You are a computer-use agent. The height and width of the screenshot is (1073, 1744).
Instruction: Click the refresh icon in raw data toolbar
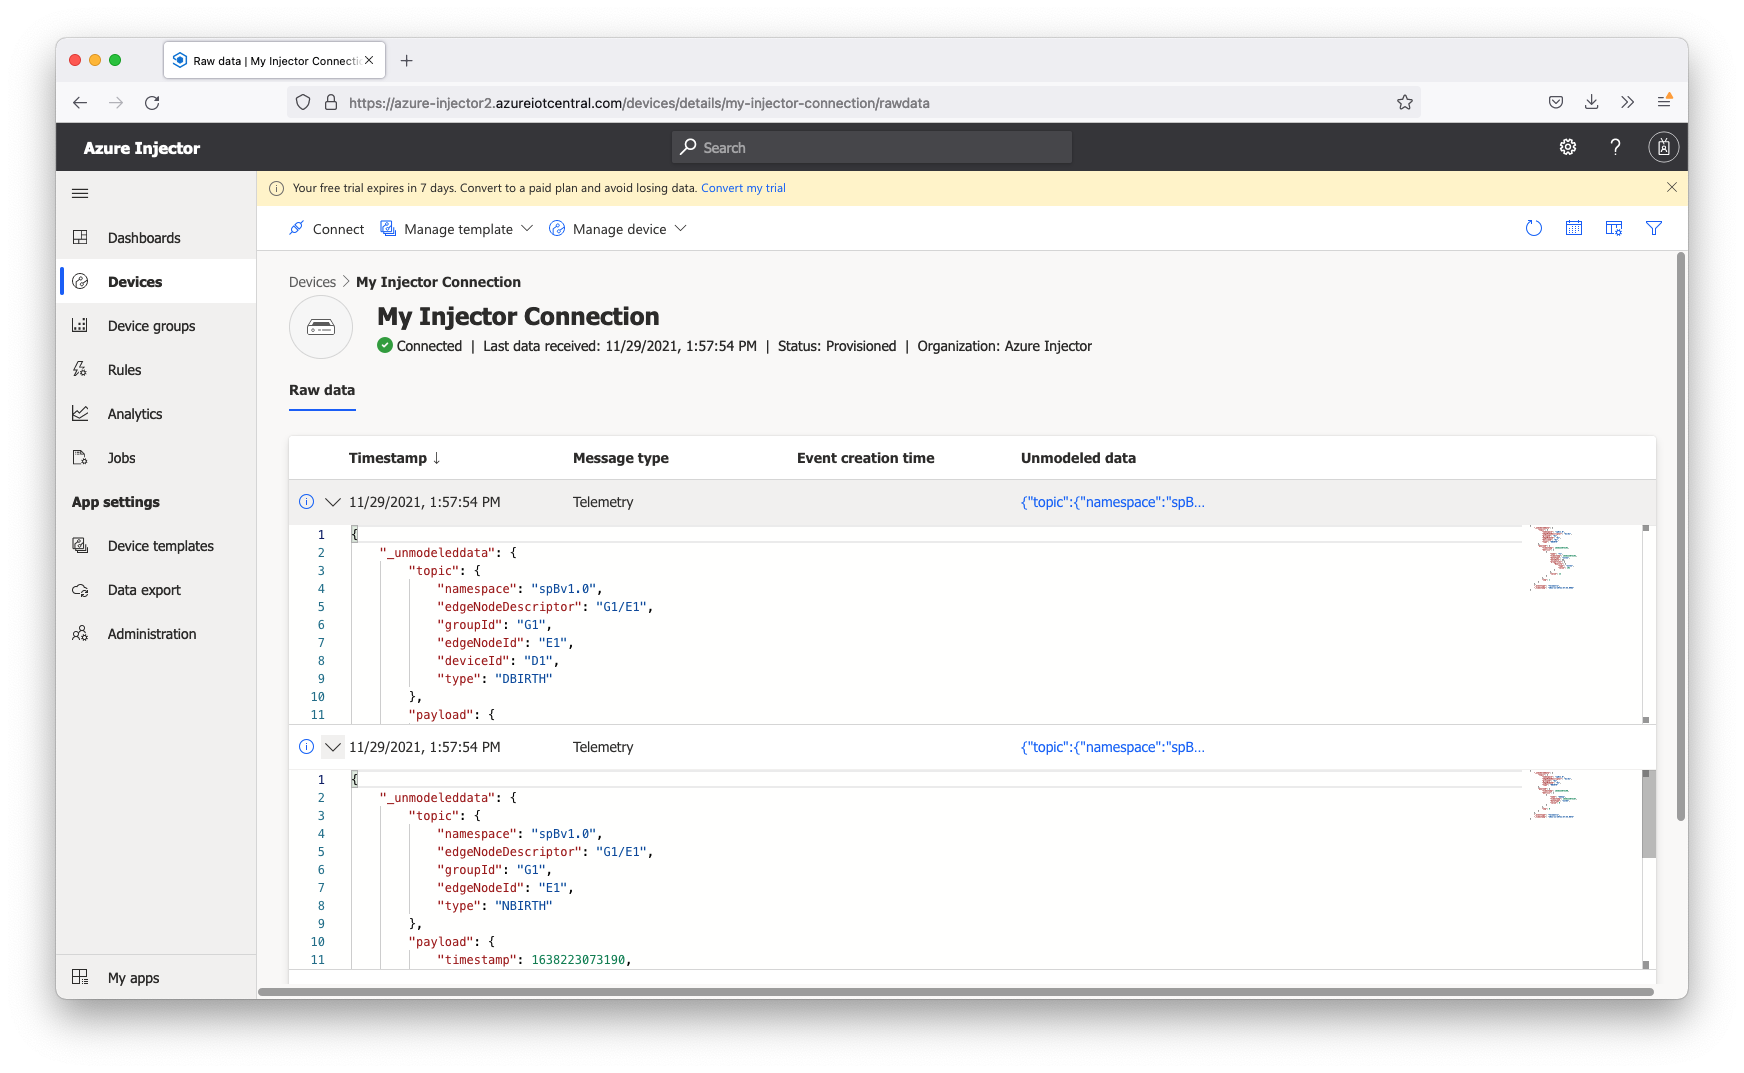[1533, 229]
